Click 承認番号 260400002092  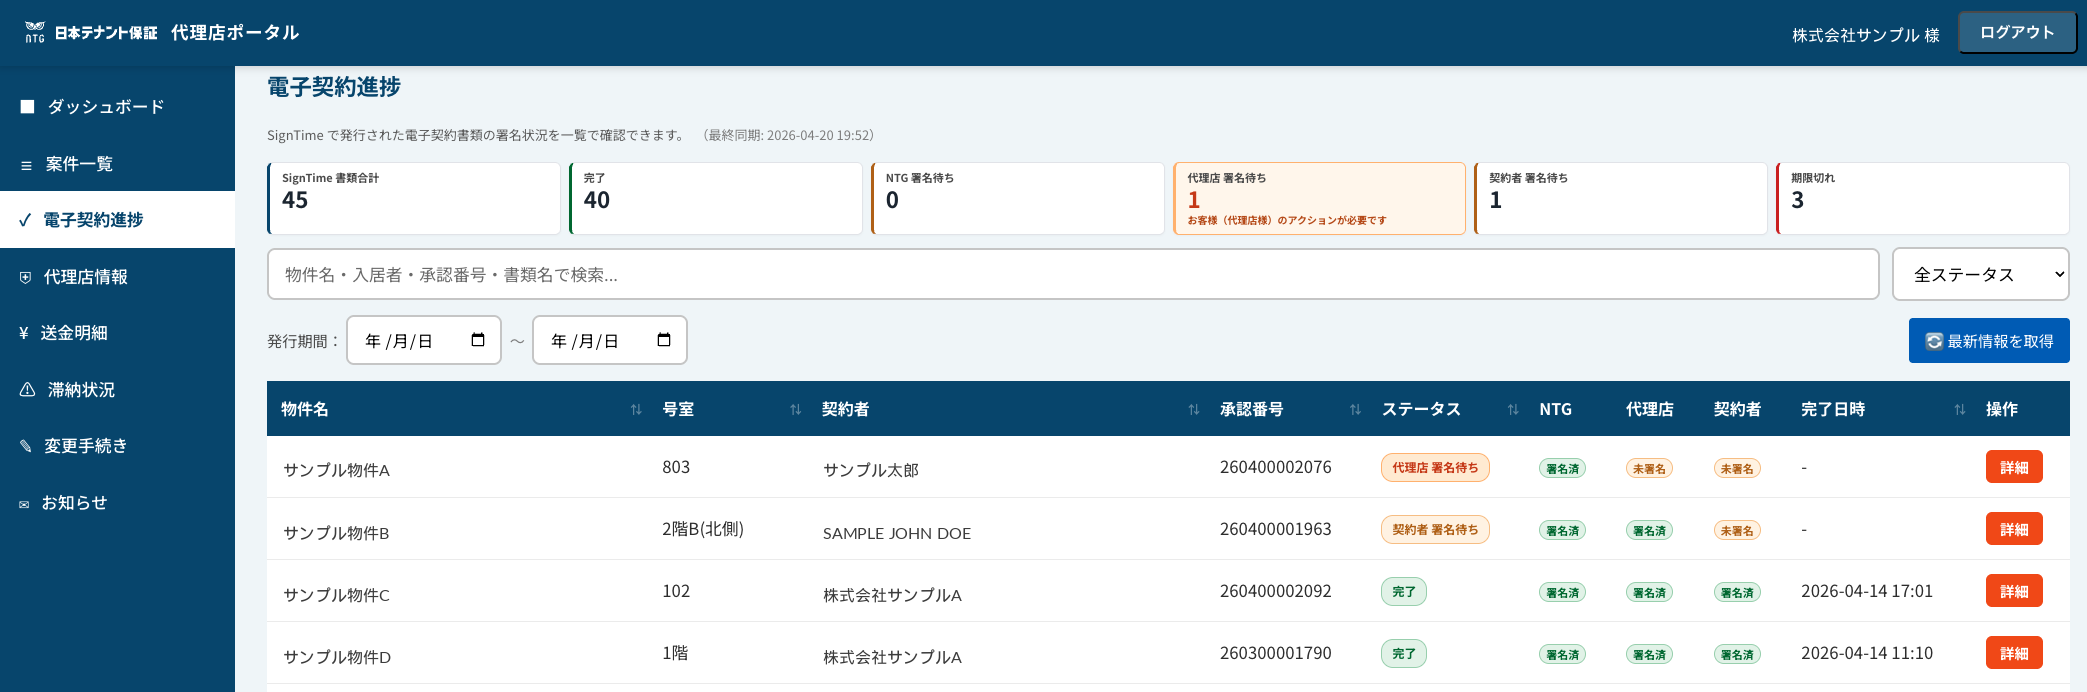(1276, 591)
